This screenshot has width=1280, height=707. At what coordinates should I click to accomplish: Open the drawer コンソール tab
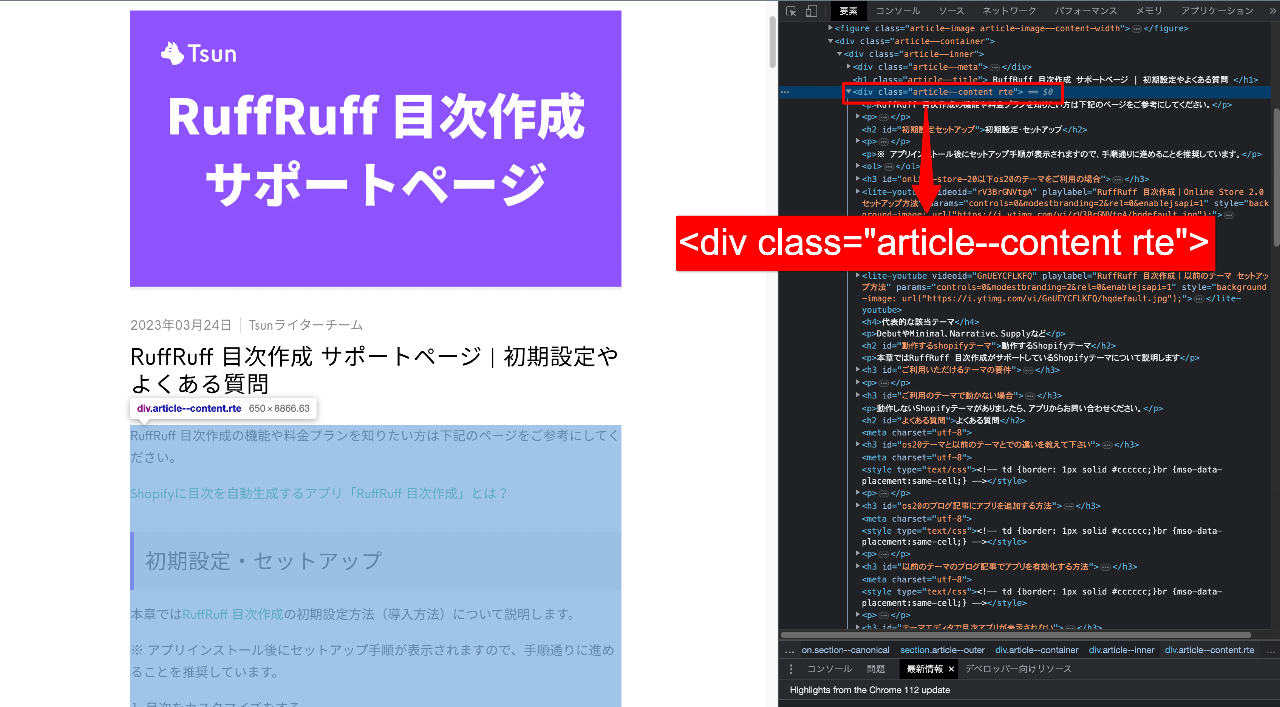point(829,669)
